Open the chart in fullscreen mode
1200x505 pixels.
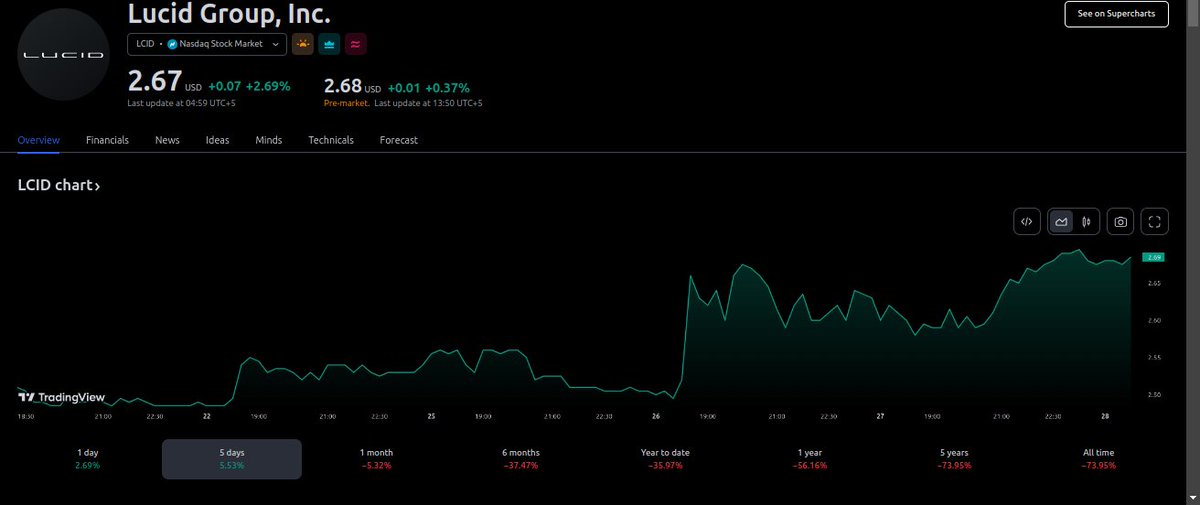click(1155, 222)
